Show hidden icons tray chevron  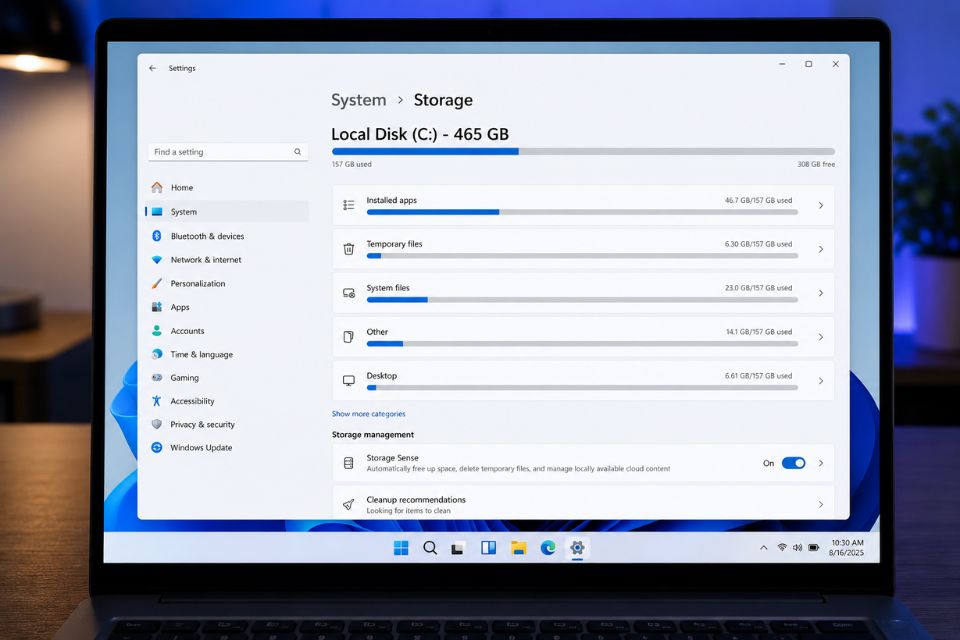point(763,548)
